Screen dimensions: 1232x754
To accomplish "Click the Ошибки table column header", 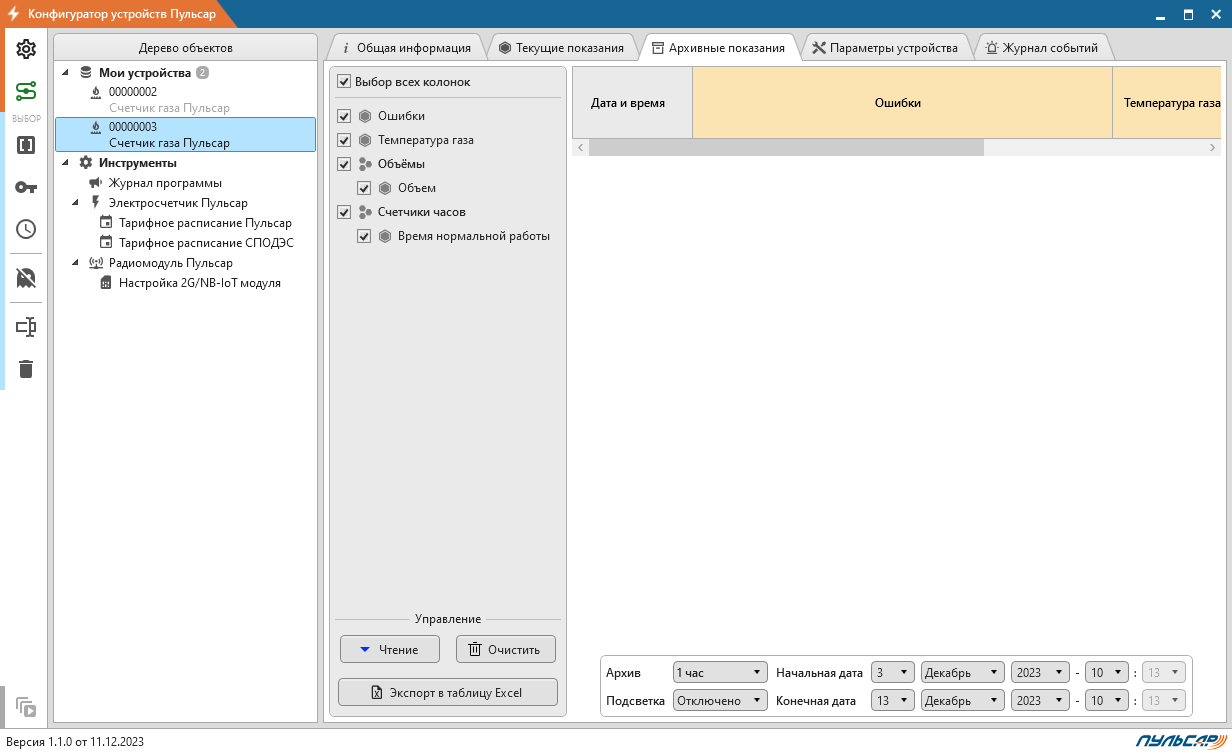I will click(902, 103).
